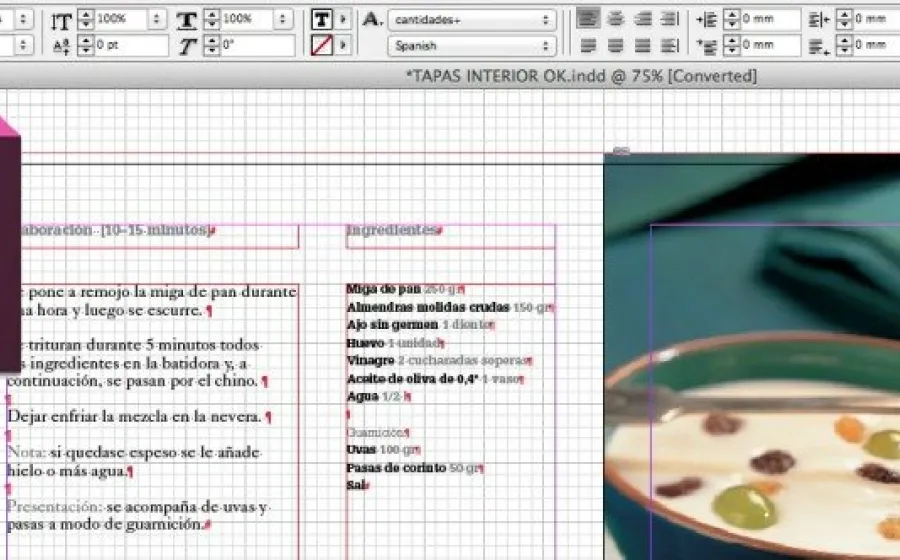
Task: Click the Skew (false italic) icon
Action: coord(187,45)
